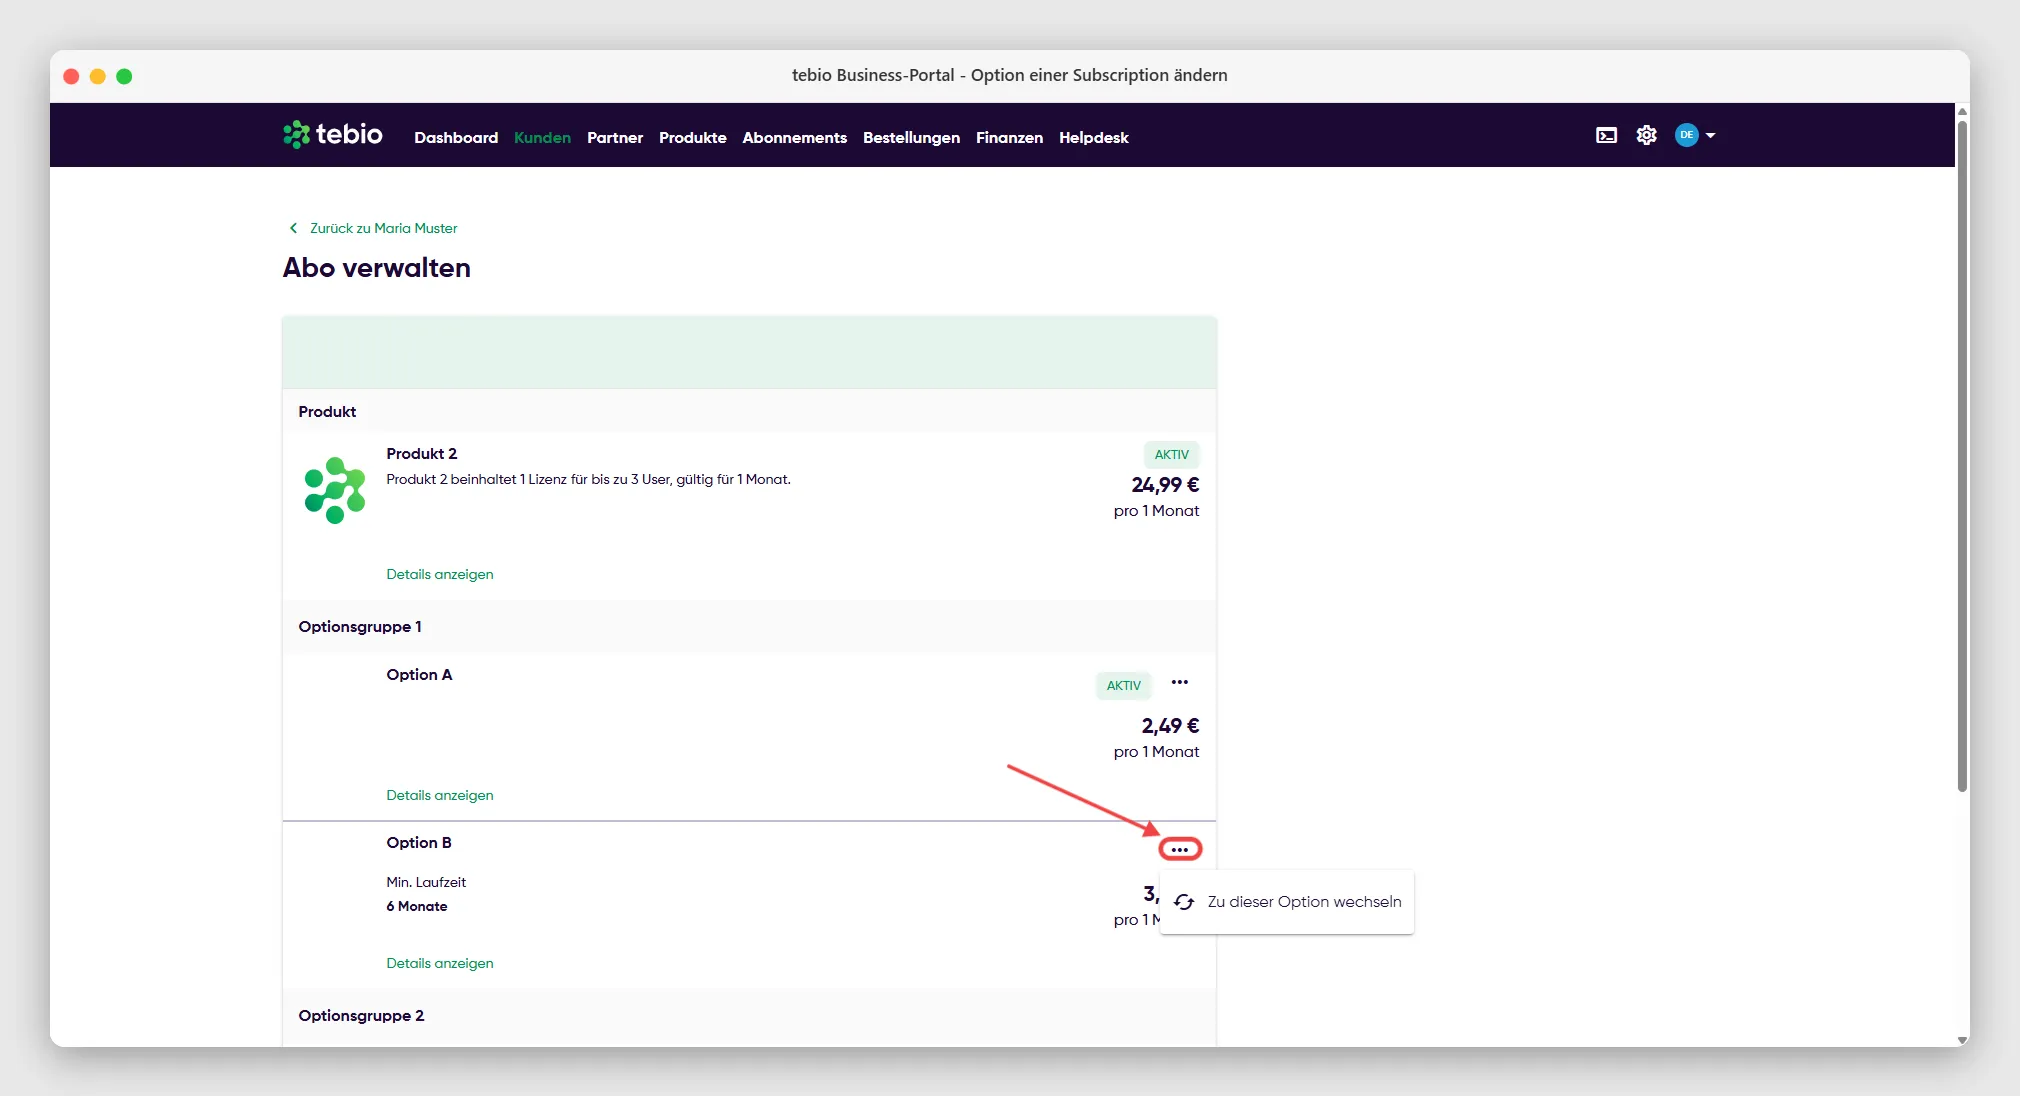Go to the Kunden section
The height and width of the screenshot is (1096, 2020).
542,137
